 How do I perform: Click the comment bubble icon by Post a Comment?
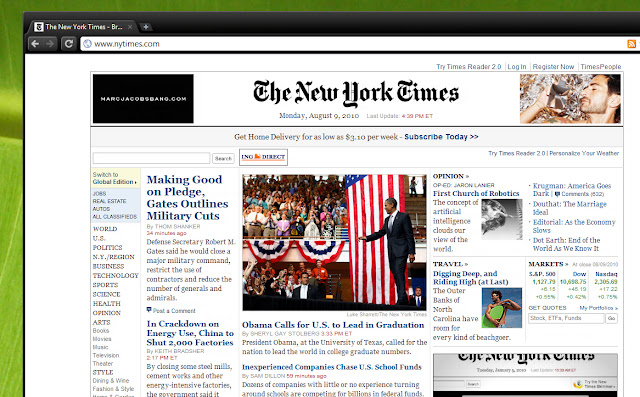click(x=149, y=310)
